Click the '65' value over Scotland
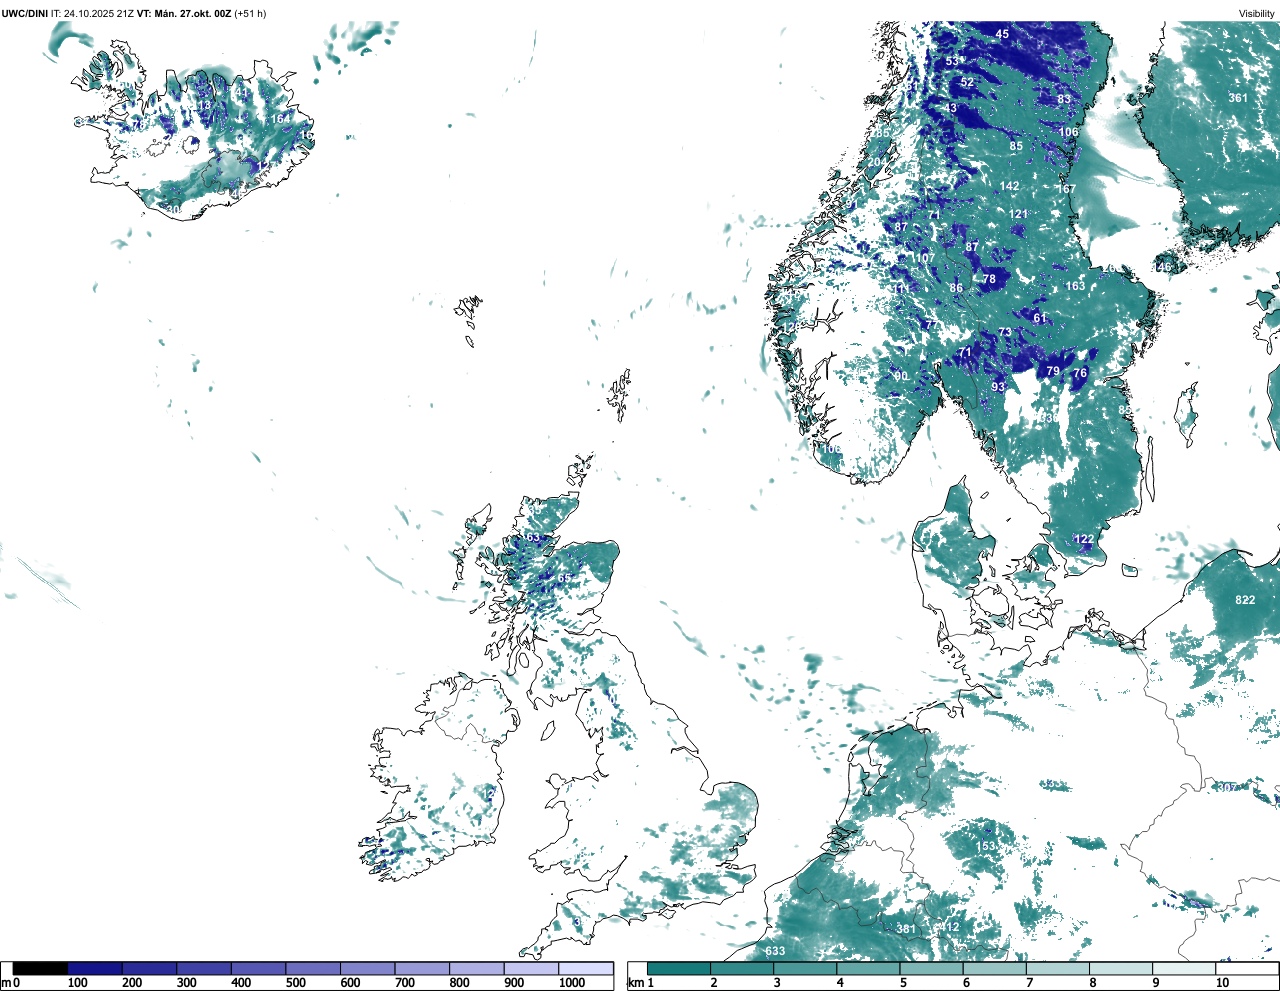Viewport: 1280px width, 991px height. tap(565, 578)
